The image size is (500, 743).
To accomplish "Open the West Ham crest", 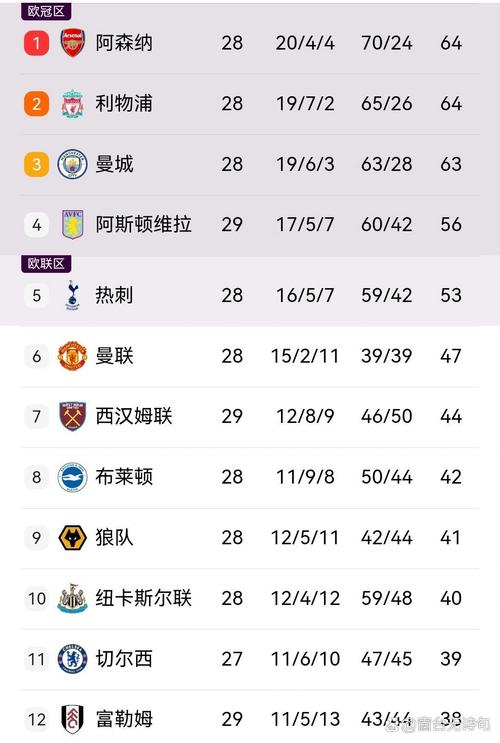I will tap(73, 416).
